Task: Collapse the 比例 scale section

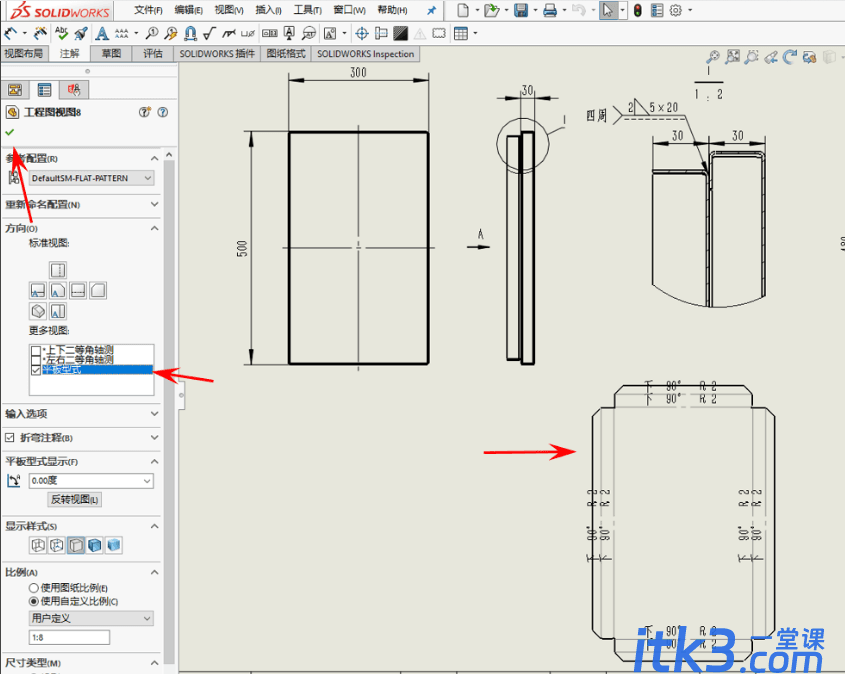Action: [x=155, y=572]
